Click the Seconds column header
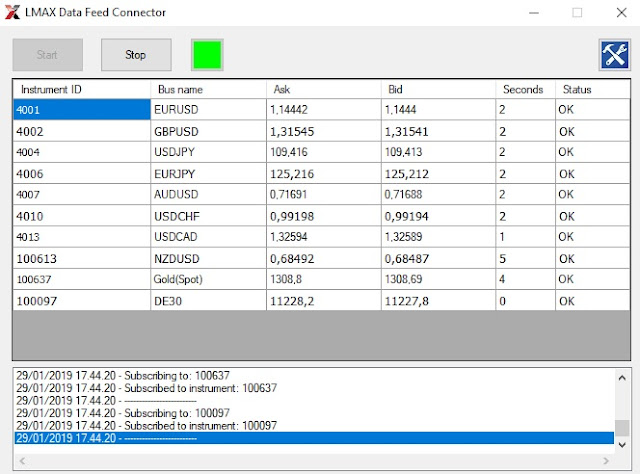Image resolution: width=640 pixels, height=474 pixels. [x=526, y=89]
